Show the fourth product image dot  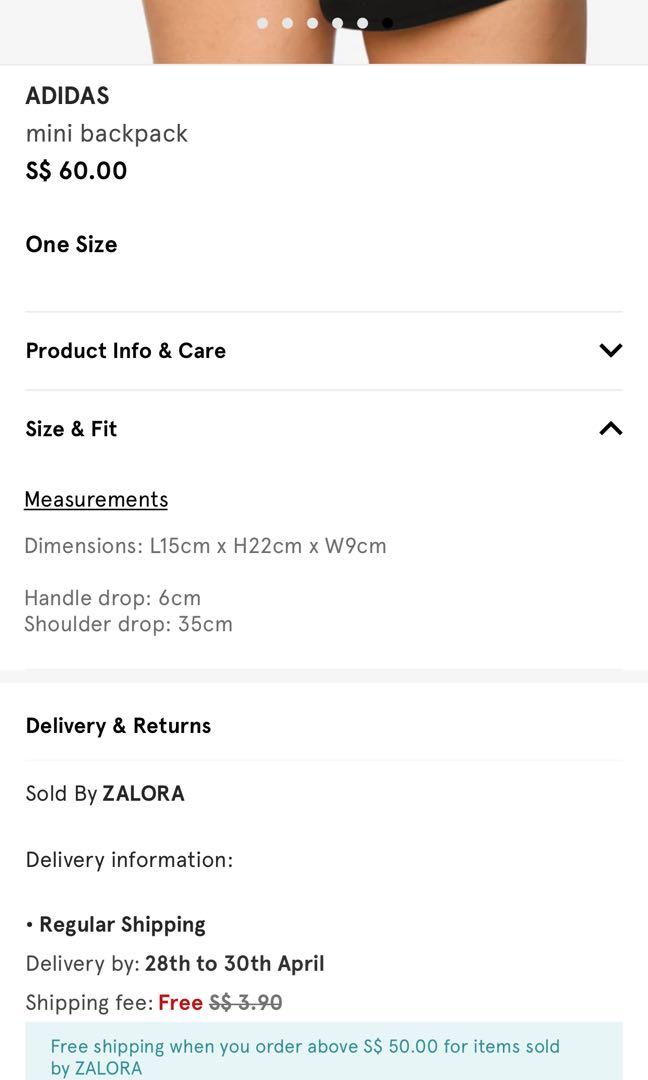point(337,23)
